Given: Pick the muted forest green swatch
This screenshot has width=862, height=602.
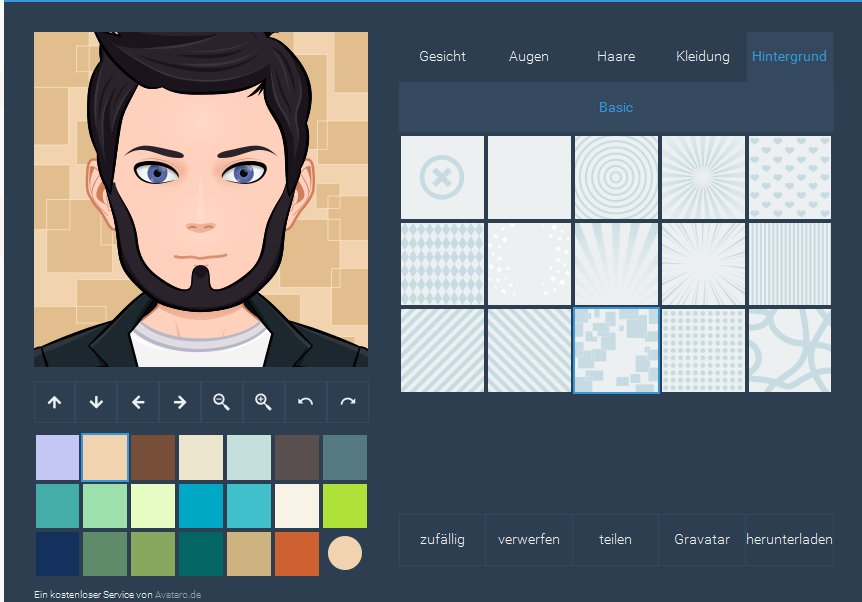Looking at the screenshot, I should click(x=105, y=554).
